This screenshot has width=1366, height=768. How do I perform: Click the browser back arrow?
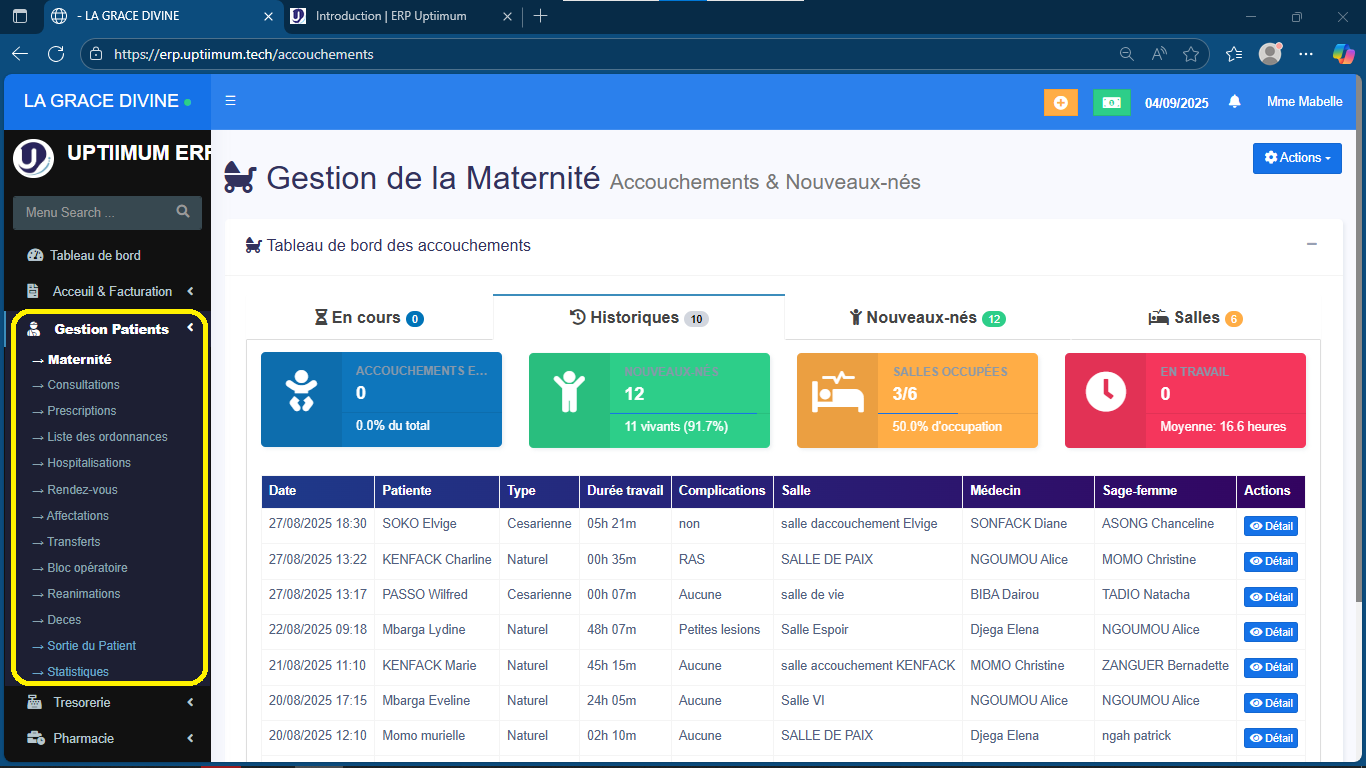pos(20,54)
